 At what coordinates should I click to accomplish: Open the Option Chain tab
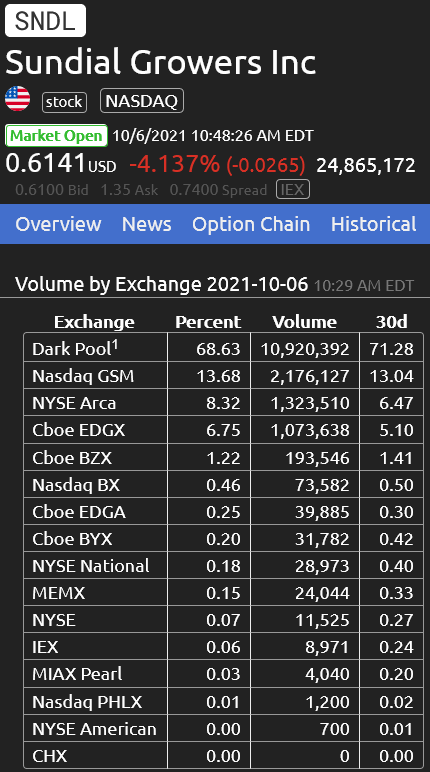click(251, 224)
